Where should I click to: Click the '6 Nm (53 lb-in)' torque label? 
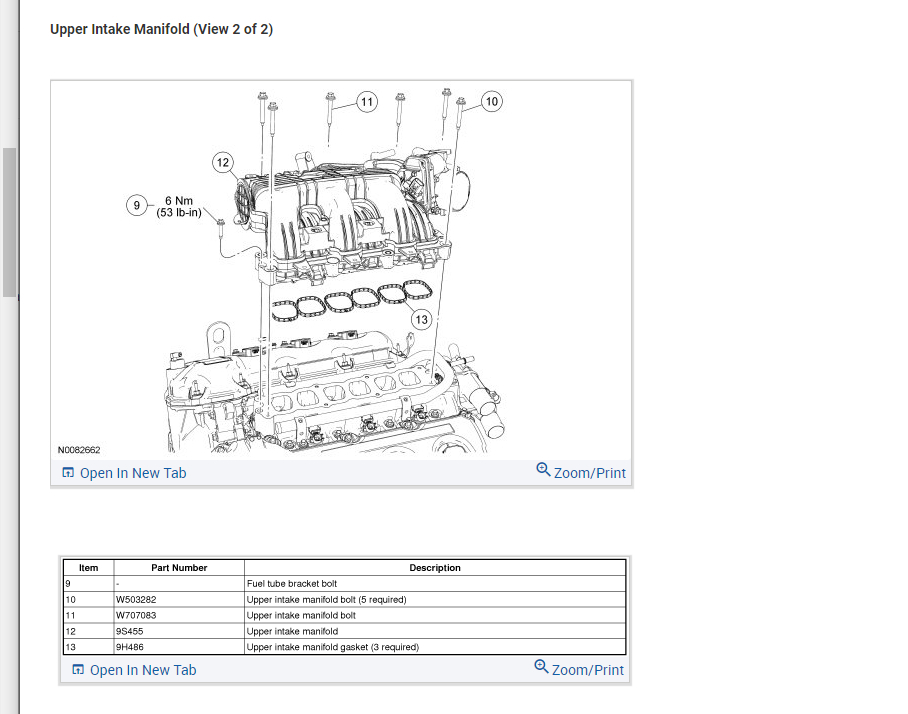tap(179, 207)
